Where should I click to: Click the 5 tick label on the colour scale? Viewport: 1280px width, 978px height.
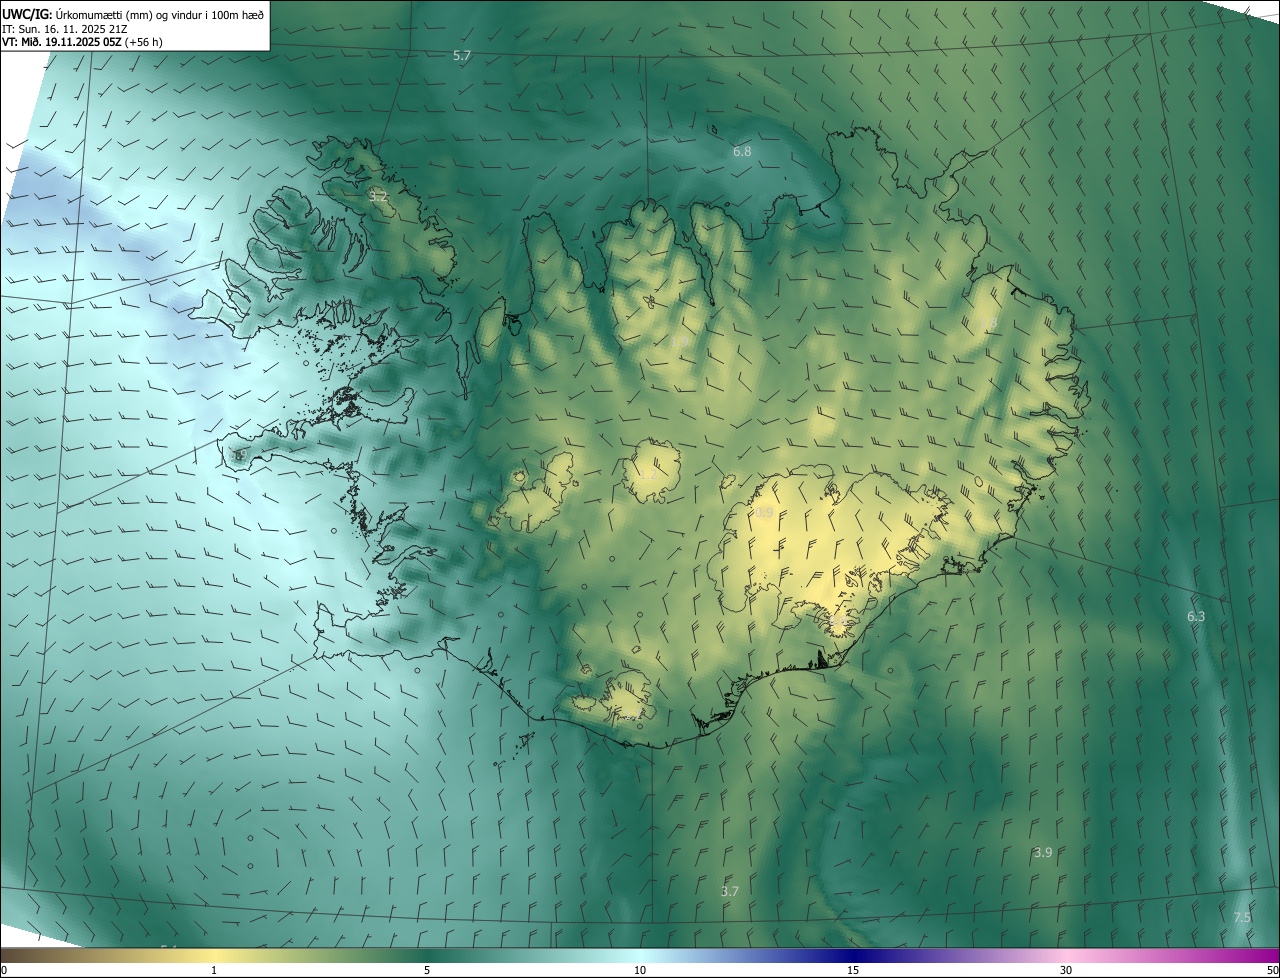(x=427, y=971)
